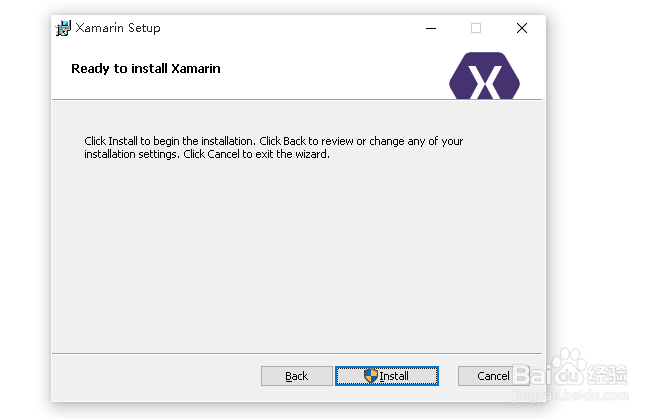668x419 pixels.
Task: Click the "Ready to install Xamarin" heading
Action: click(145, 69)
